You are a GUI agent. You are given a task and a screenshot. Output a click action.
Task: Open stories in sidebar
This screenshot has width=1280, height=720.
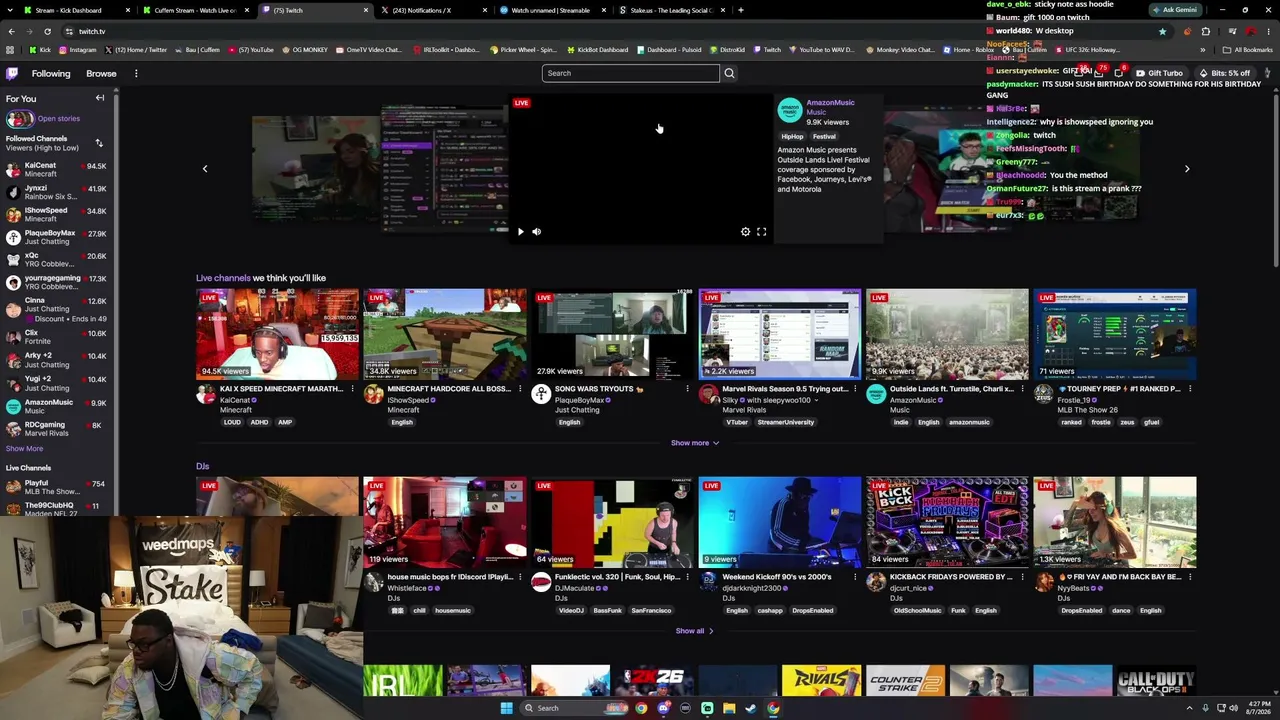coord(59,119)
